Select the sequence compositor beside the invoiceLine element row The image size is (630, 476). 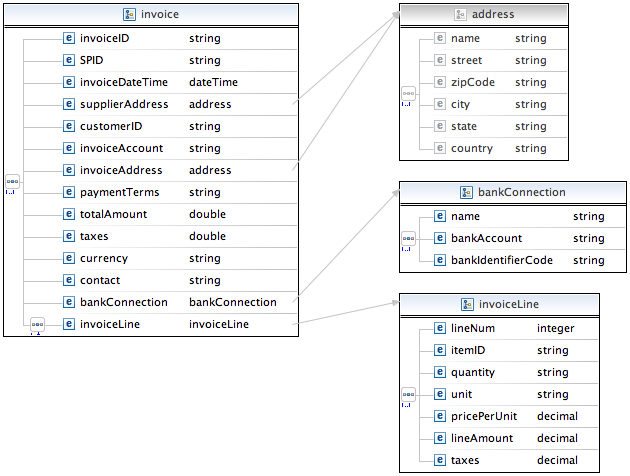click(x=37, y=324)
